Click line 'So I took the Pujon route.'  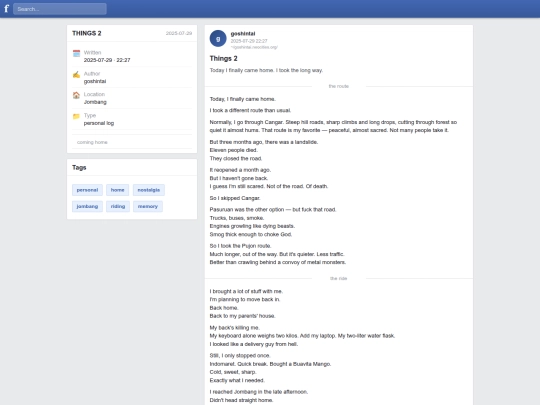240,246
